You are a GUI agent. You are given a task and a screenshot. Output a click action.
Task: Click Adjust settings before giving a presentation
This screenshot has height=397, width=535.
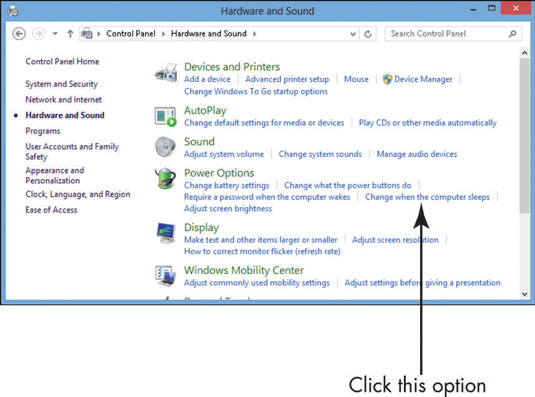coord(422,283)
